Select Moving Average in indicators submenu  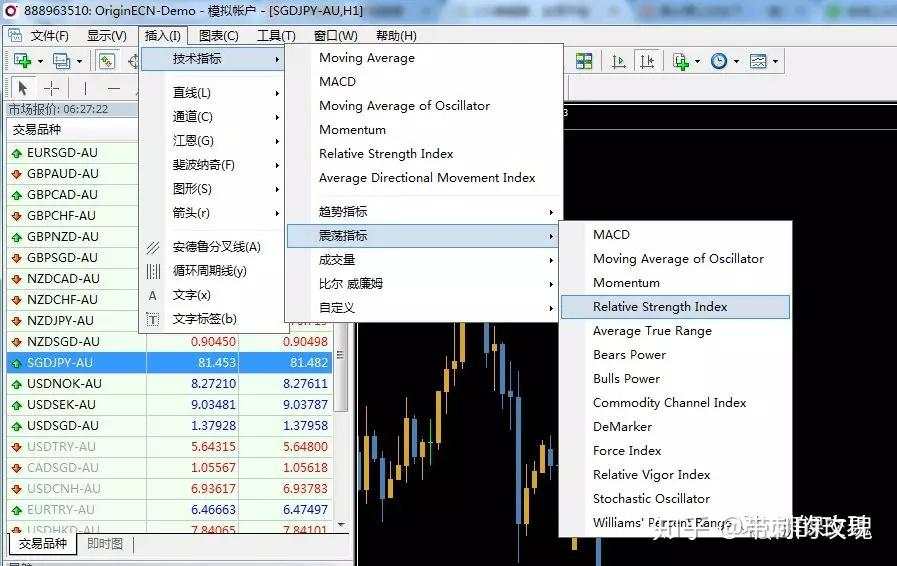coord(423,58)
